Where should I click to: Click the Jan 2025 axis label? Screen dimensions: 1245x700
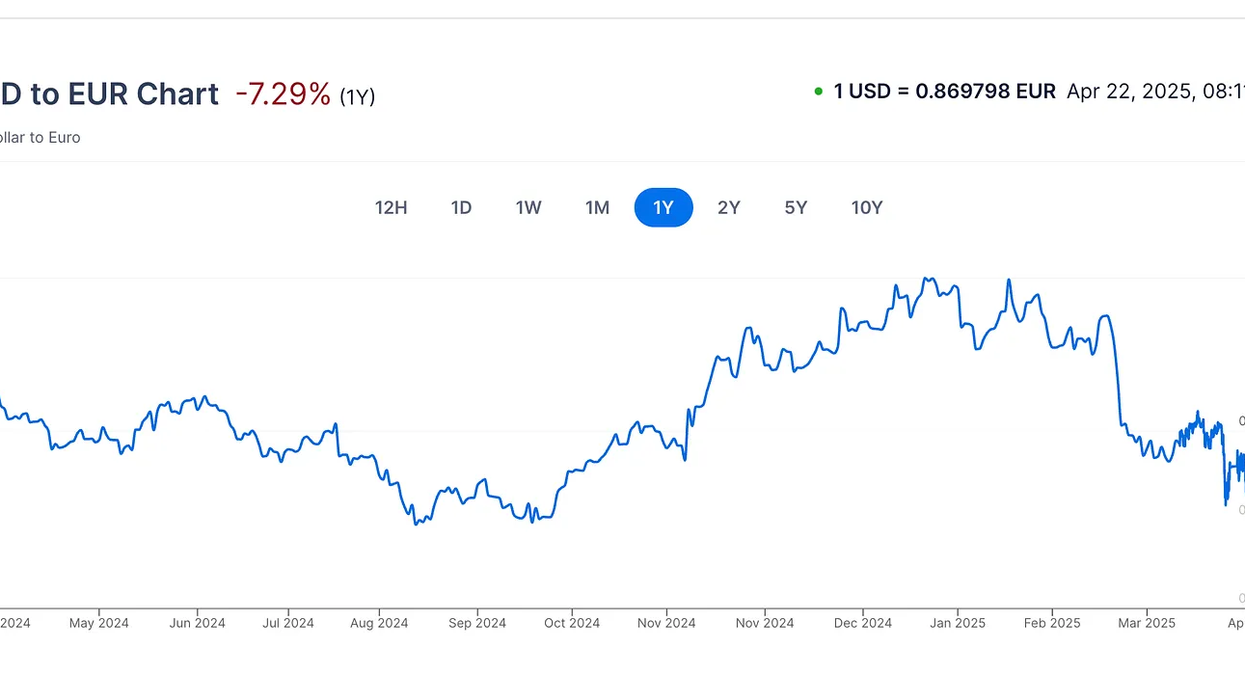point(957,623)
